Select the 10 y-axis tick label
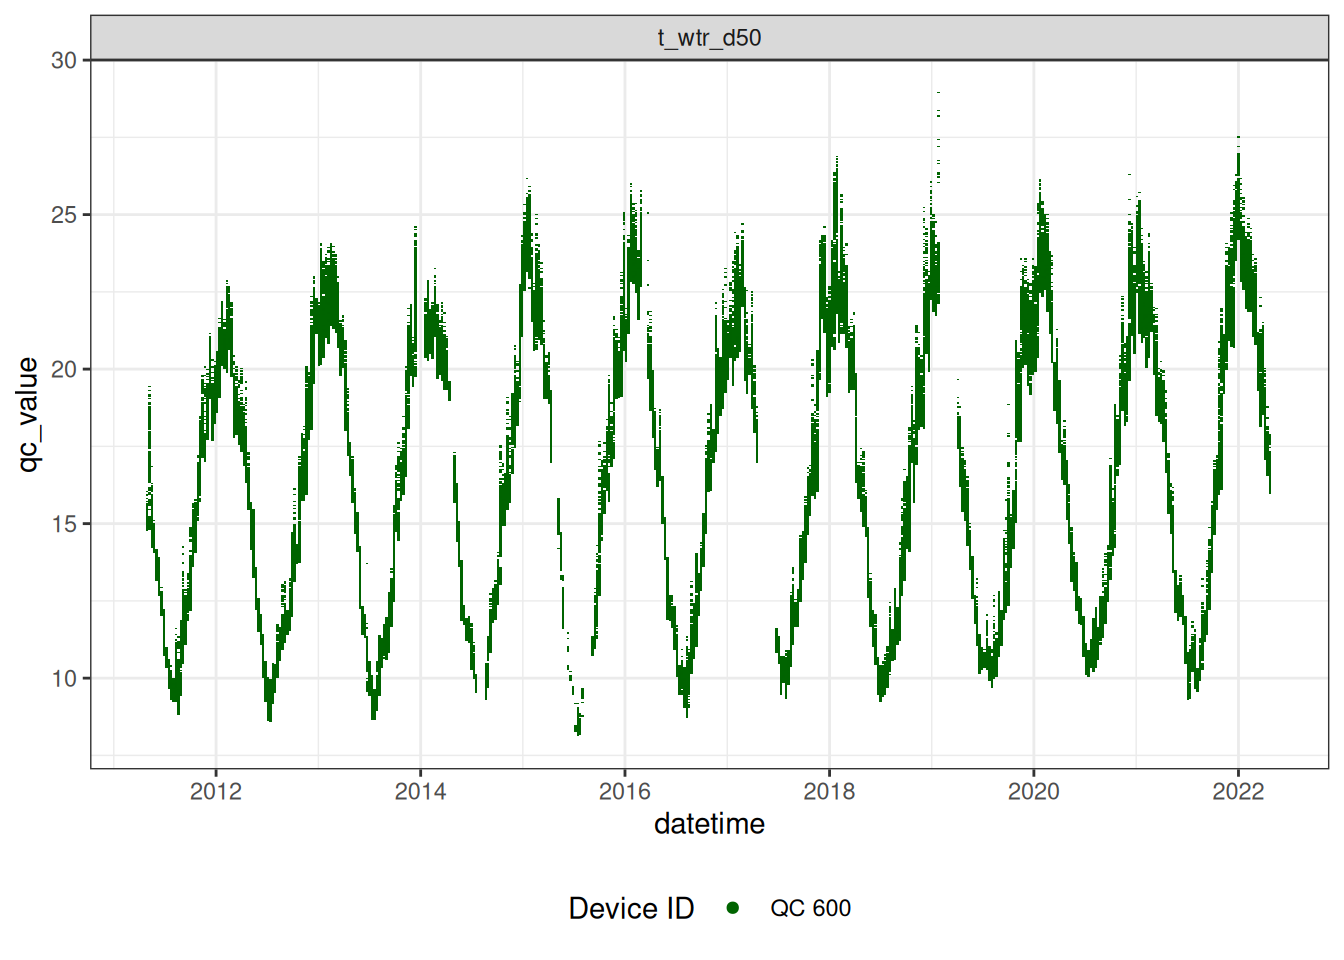This screenshot has height=960, width=1344. point(64,679)
